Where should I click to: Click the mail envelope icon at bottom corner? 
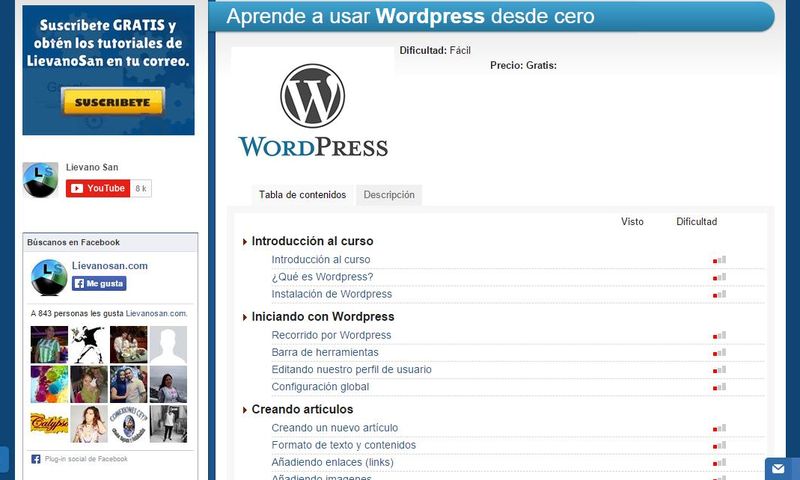(778, 468)
